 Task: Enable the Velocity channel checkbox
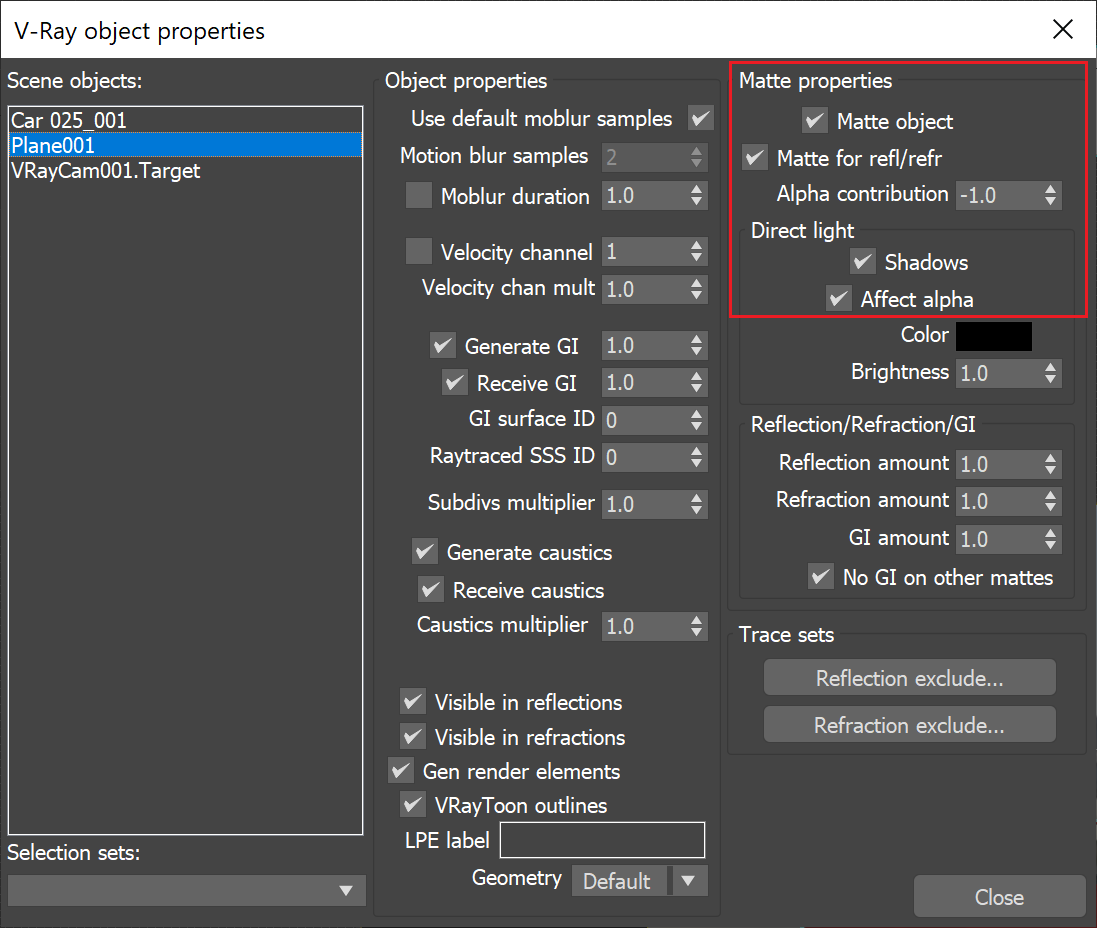(418, 251)
